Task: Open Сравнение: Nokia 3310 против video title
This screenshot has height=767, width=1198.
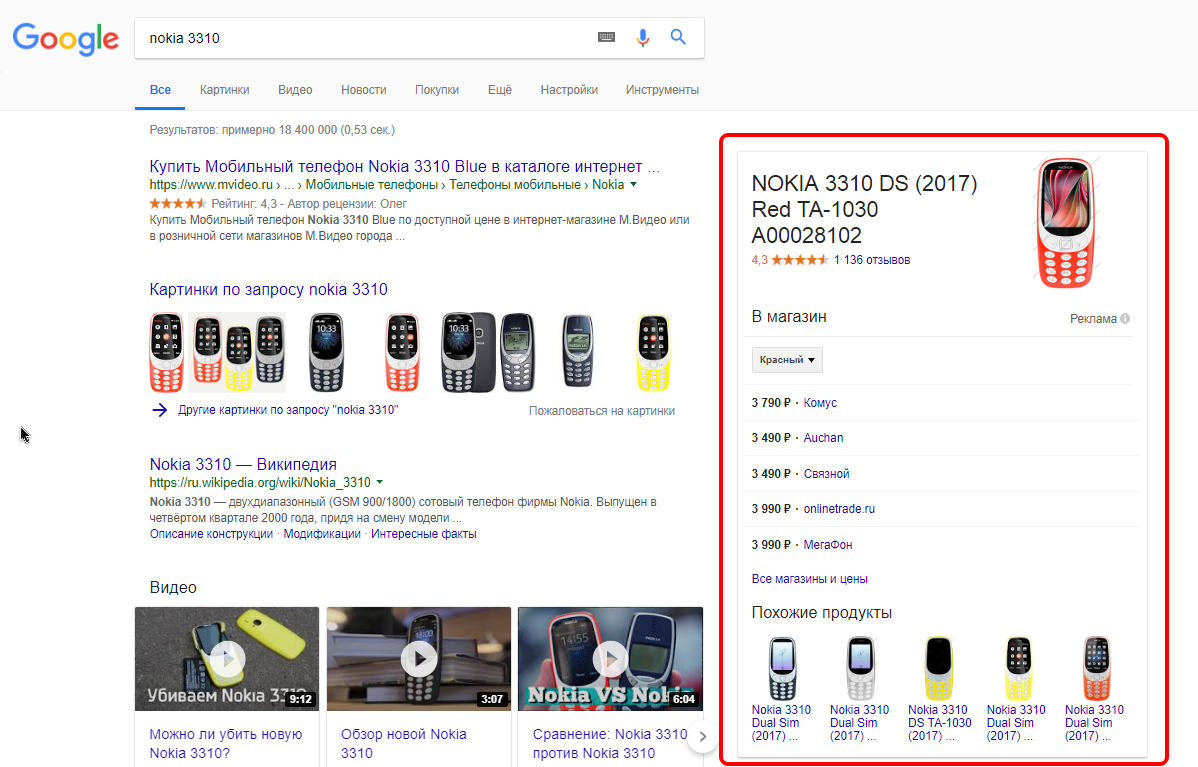Action: pyautogui.click(x=610, y=743)
